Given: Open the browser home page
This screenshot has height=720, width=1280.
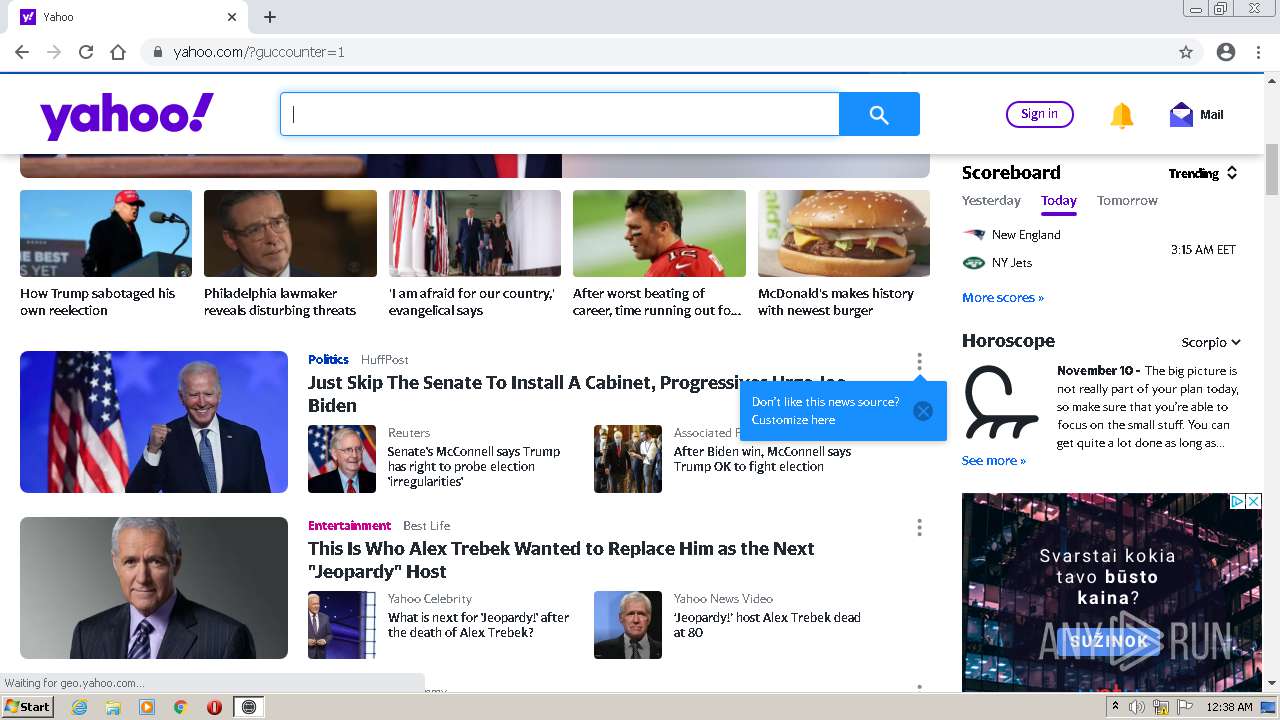Looking at the screenshot, I should tap(118, 52).
